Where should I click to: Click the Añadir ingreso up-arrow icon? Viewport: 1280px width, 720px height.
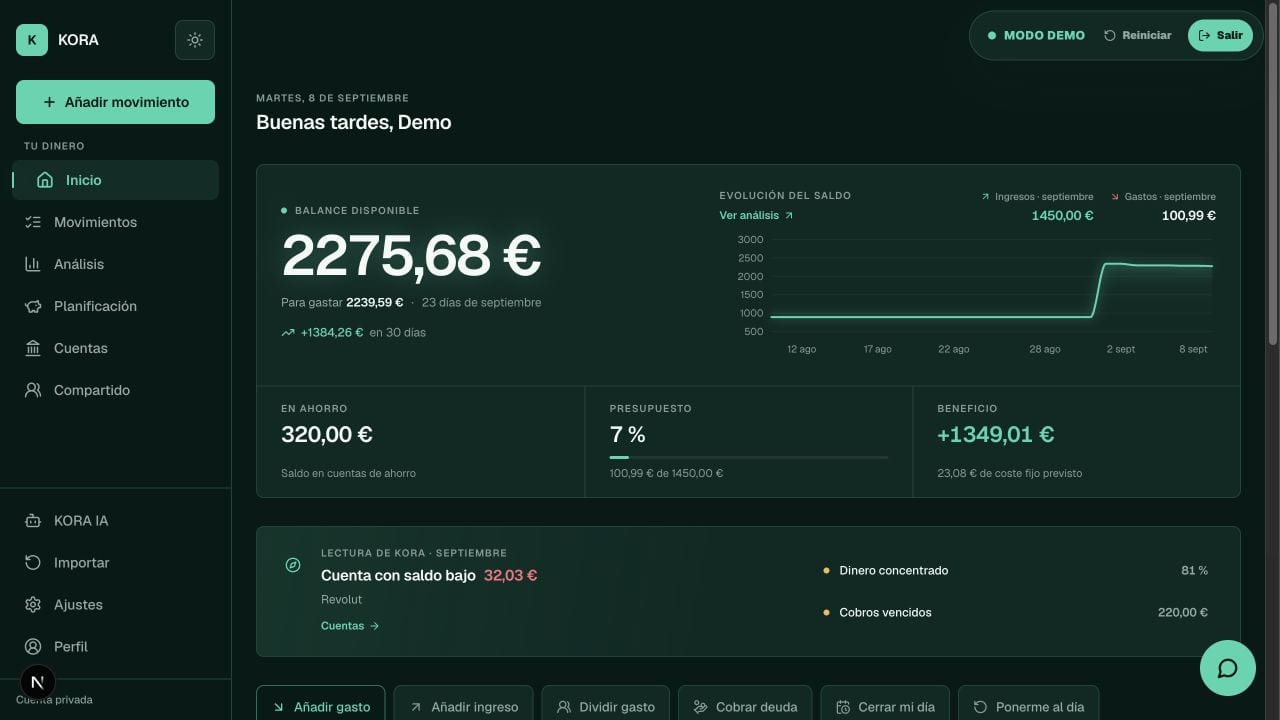(x=415, y=707)
